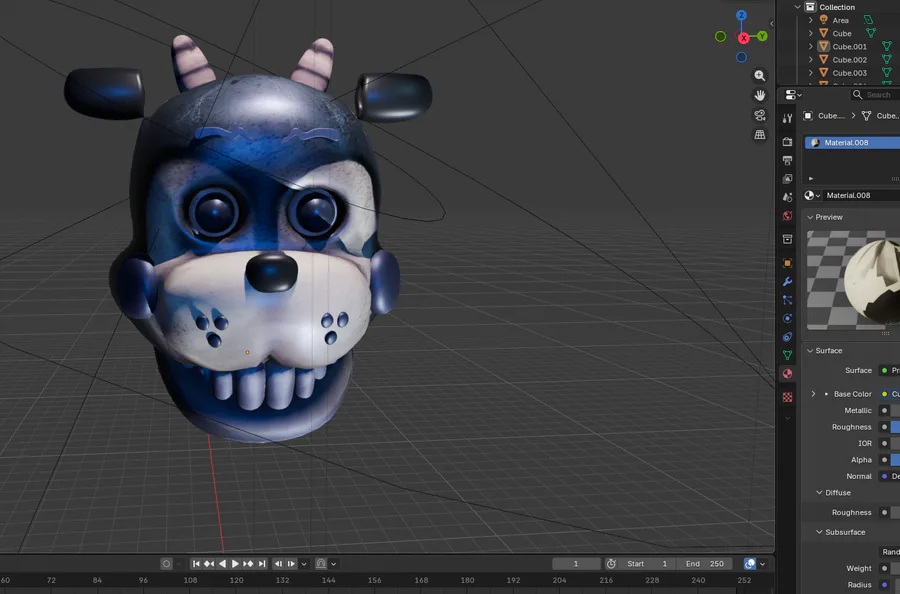Jump to previous keyframe
The image size is (900, 594).
click(x=209, y=564)
